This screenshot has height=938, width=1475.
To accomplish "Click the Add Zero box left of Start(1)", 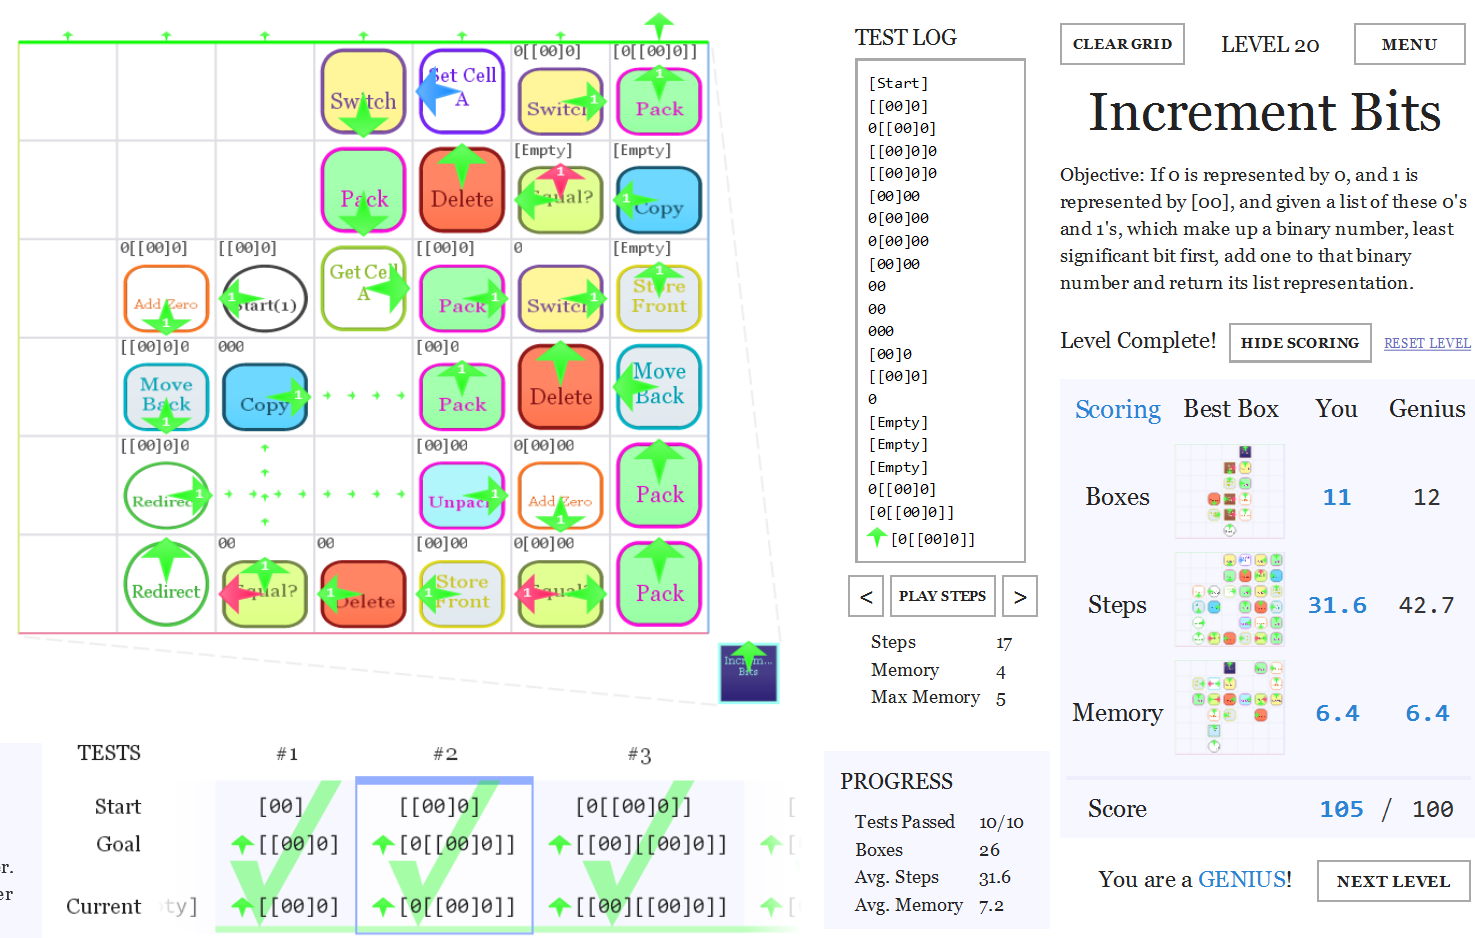I will 166,298.
